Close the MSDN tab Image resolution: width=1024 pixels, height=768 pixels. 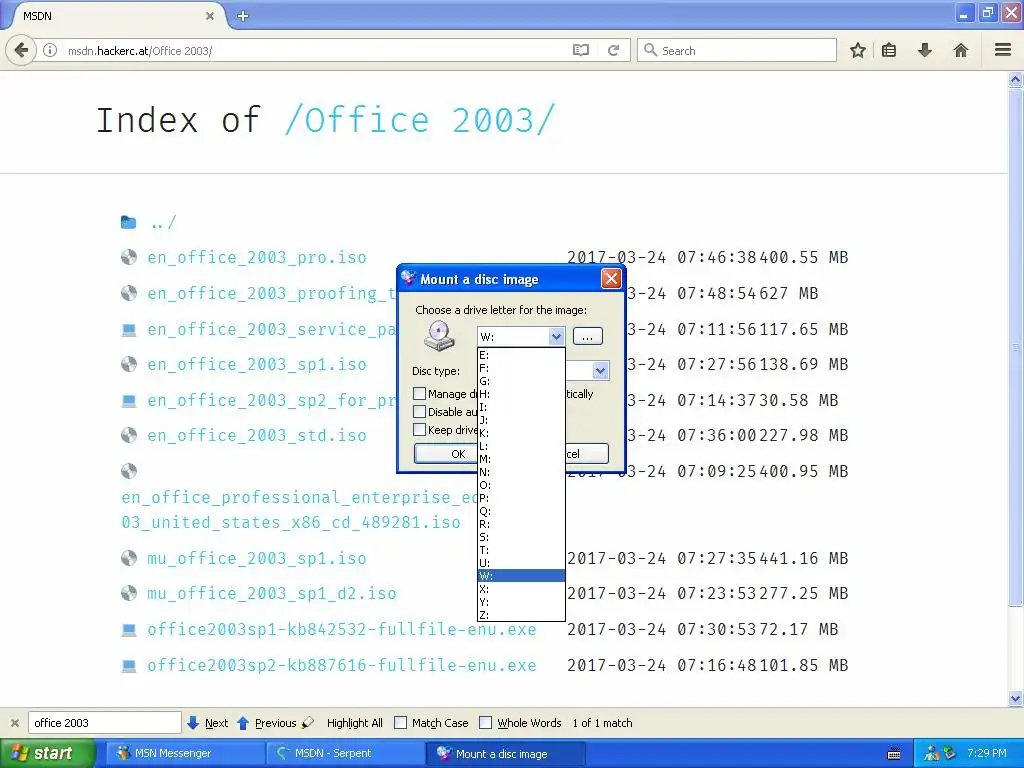(210, 16)
